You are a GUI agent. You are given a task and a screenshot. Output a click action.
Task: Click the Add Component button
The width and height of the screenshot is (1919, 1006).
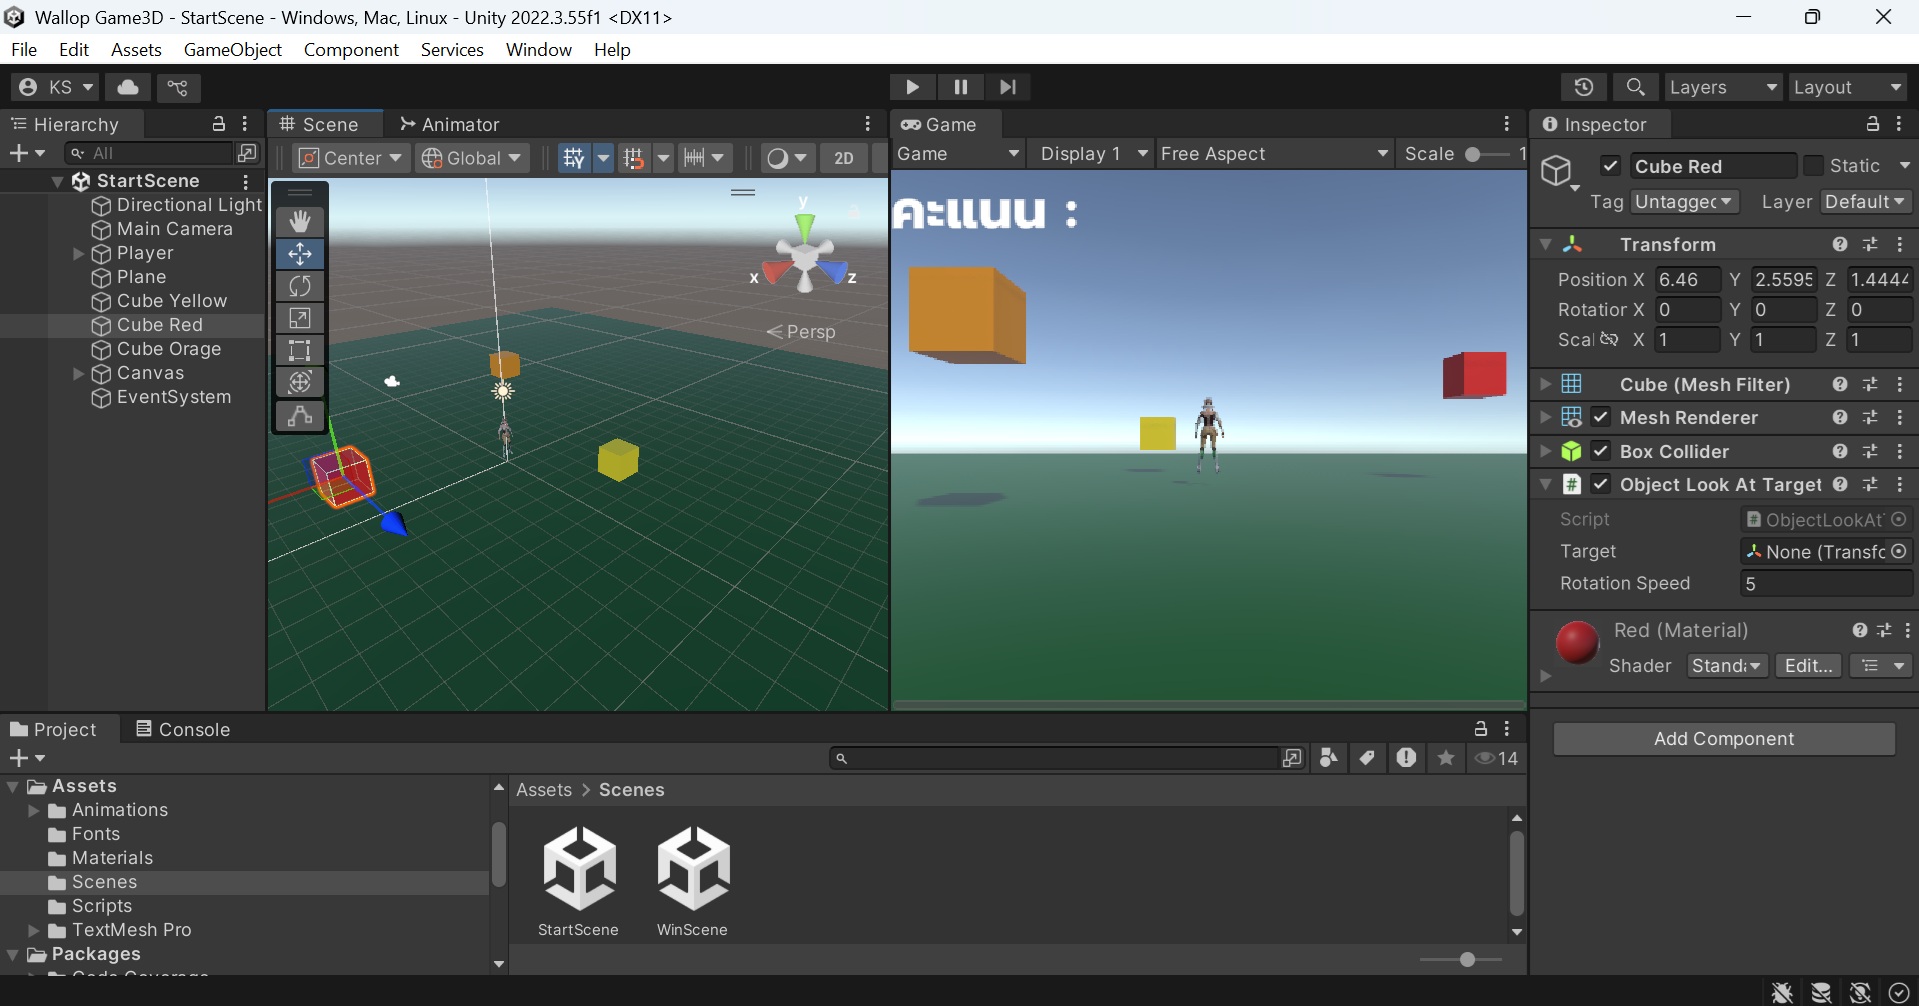1724,738
